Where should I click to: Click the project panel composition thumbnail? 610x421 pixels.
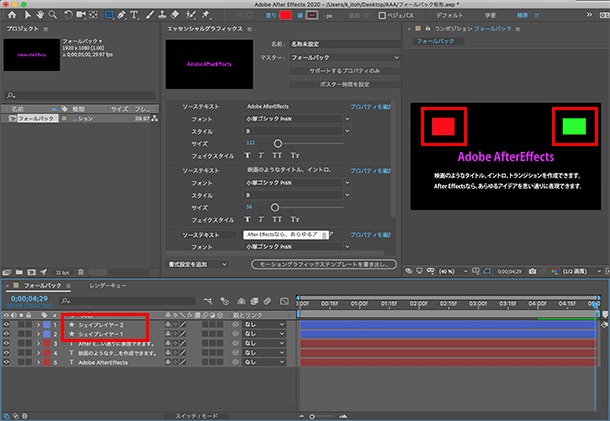click(32, 54)
